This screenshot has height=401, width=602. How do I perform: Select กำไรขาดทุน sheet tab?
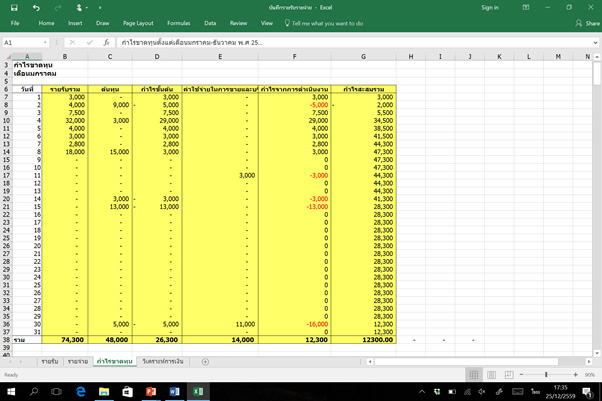tap(115, 361)
